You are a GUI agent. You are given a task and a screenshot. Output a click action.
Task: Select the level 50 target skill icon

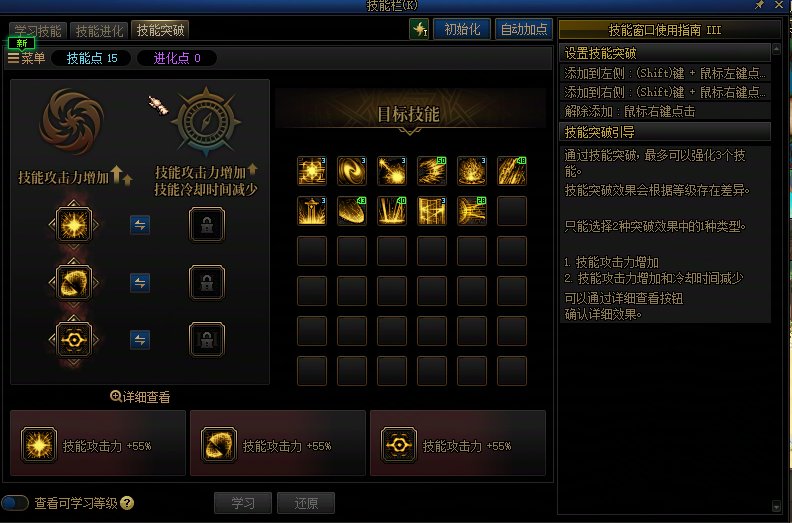[432, 171]
